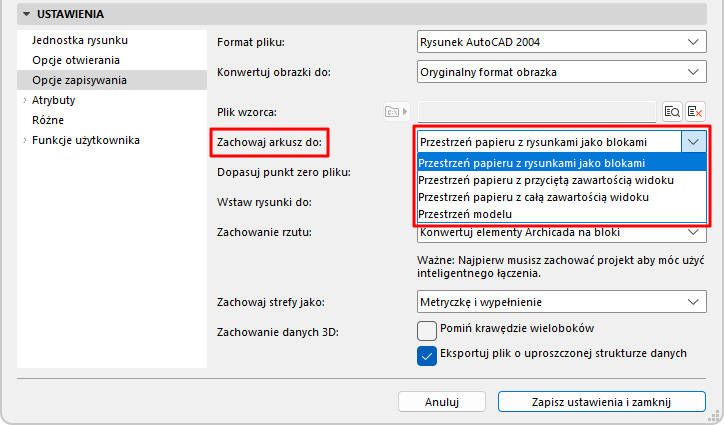Select Jednostka rysunku in the sidebar
Screen dimensions: 724x425
(80, 41)
